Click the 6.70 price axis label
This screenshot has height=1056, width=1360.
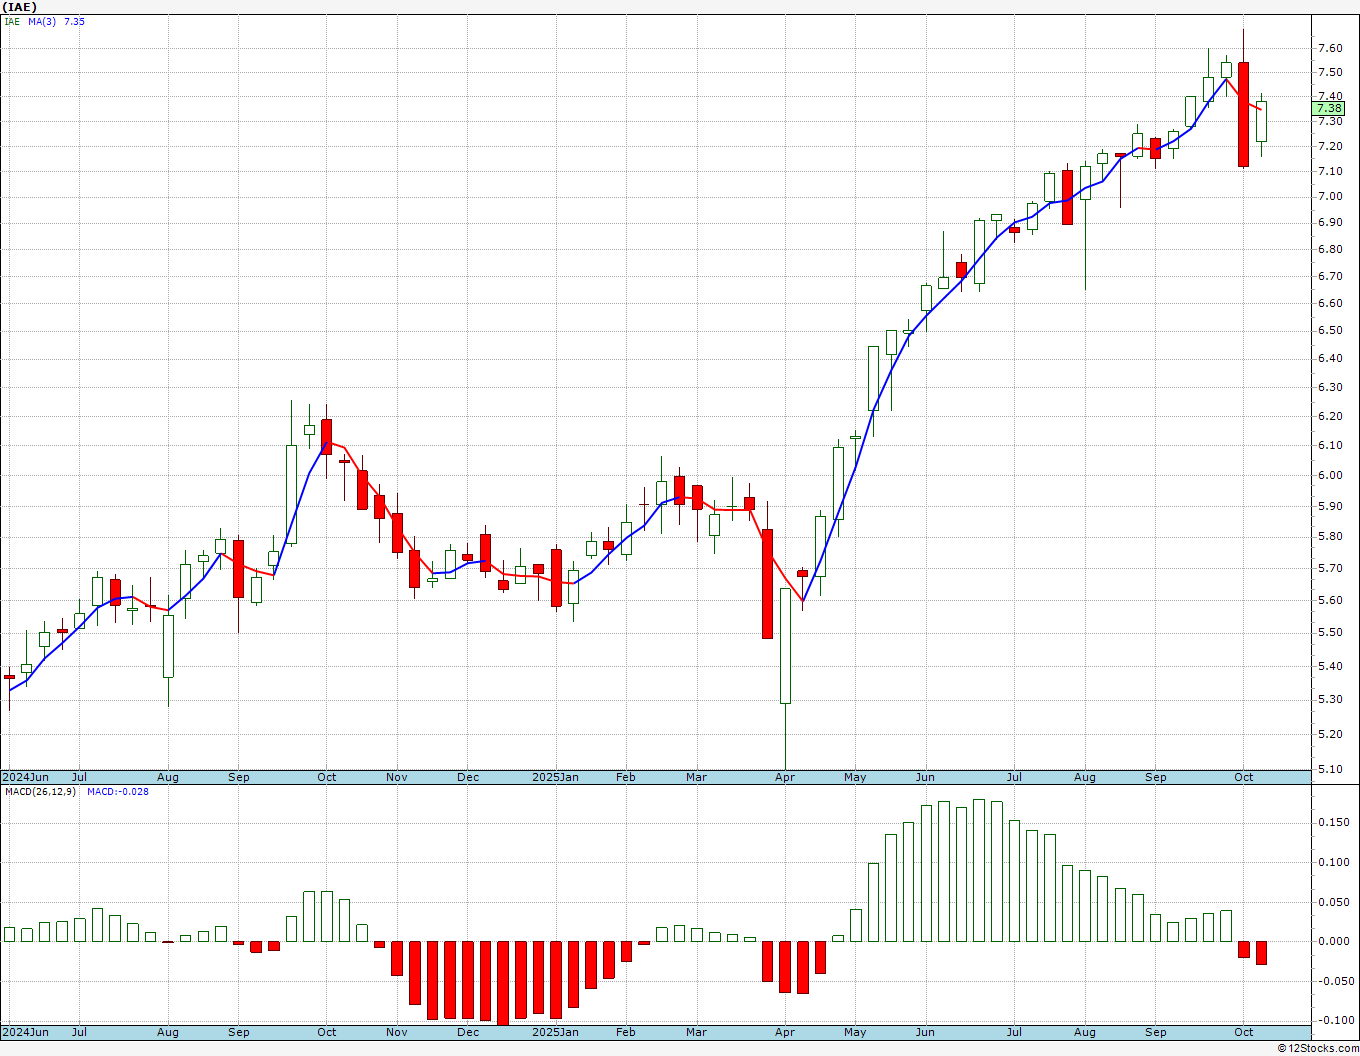click(x=1330, y=276)
